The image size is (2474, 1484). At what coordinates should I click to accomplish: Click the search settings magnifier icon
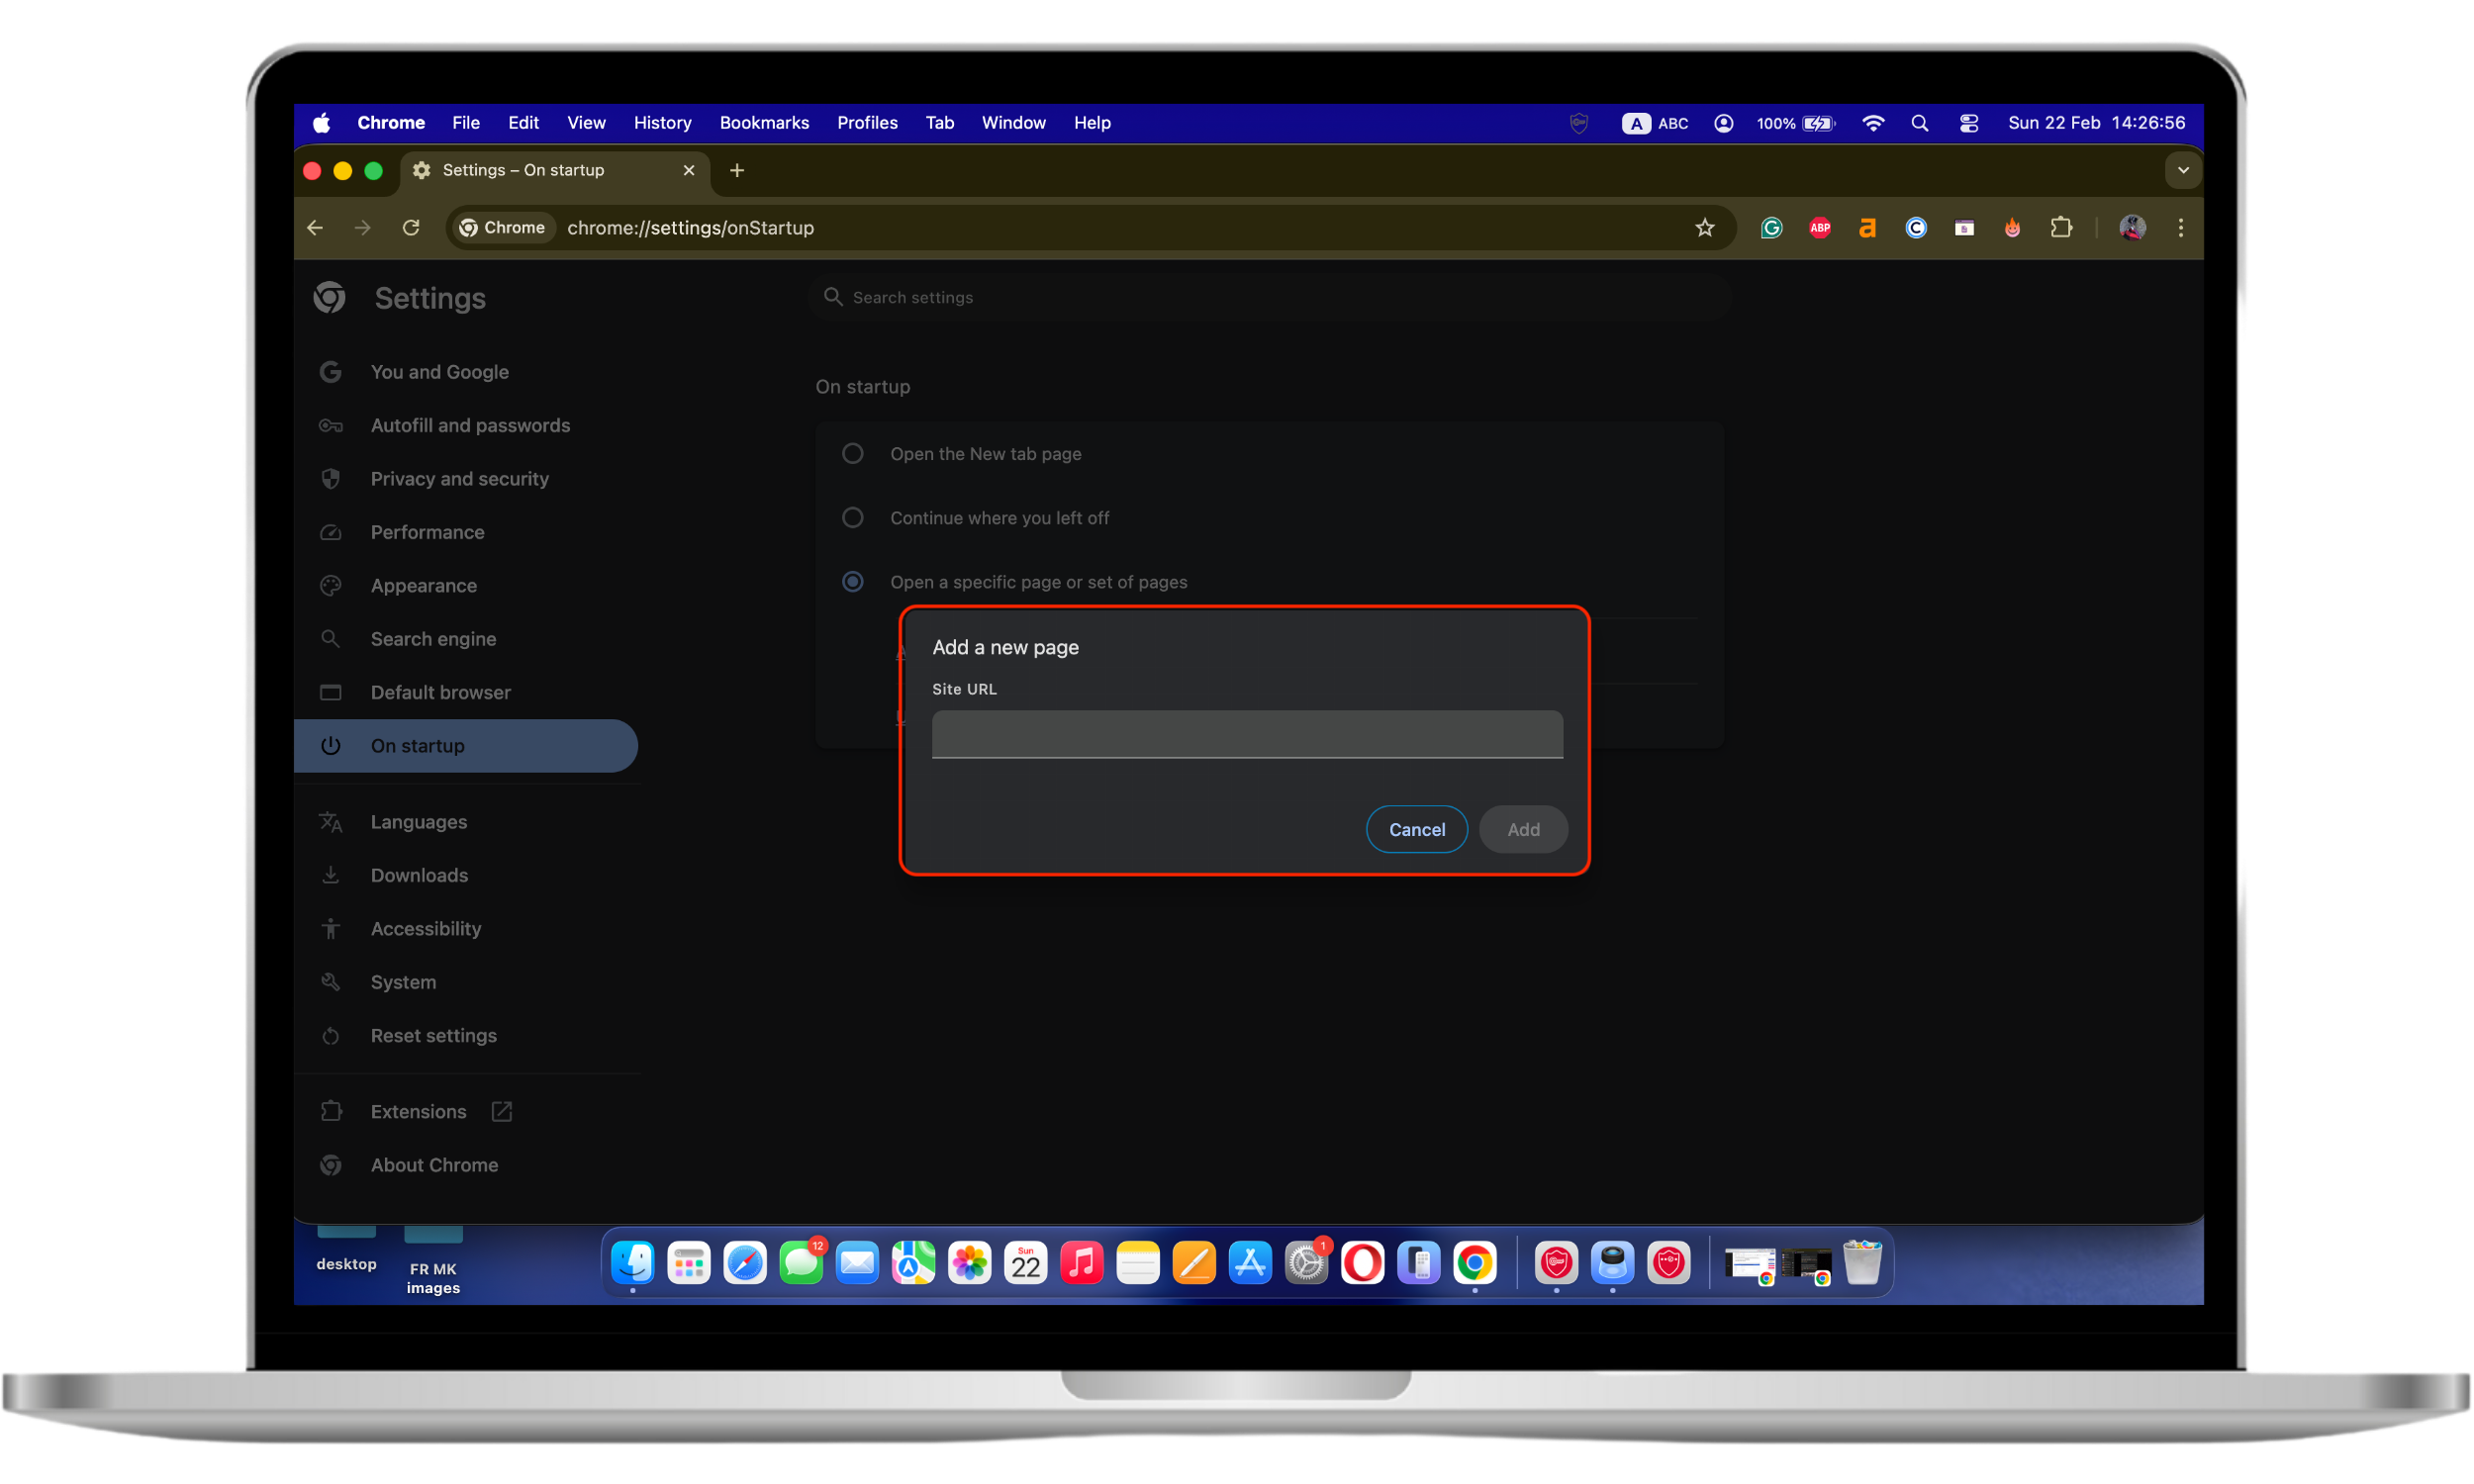[x=832, y=296]
